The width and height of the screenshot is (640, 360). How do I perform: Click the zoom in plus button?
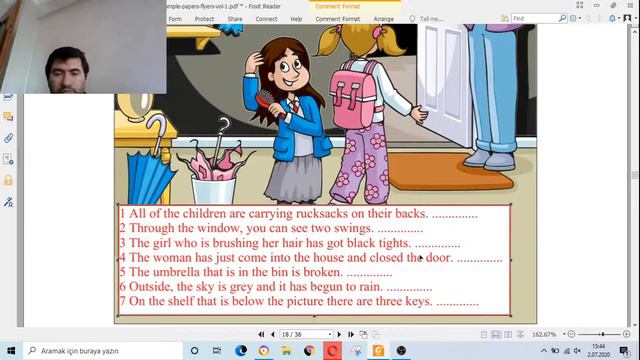click(x=627, y=334)
